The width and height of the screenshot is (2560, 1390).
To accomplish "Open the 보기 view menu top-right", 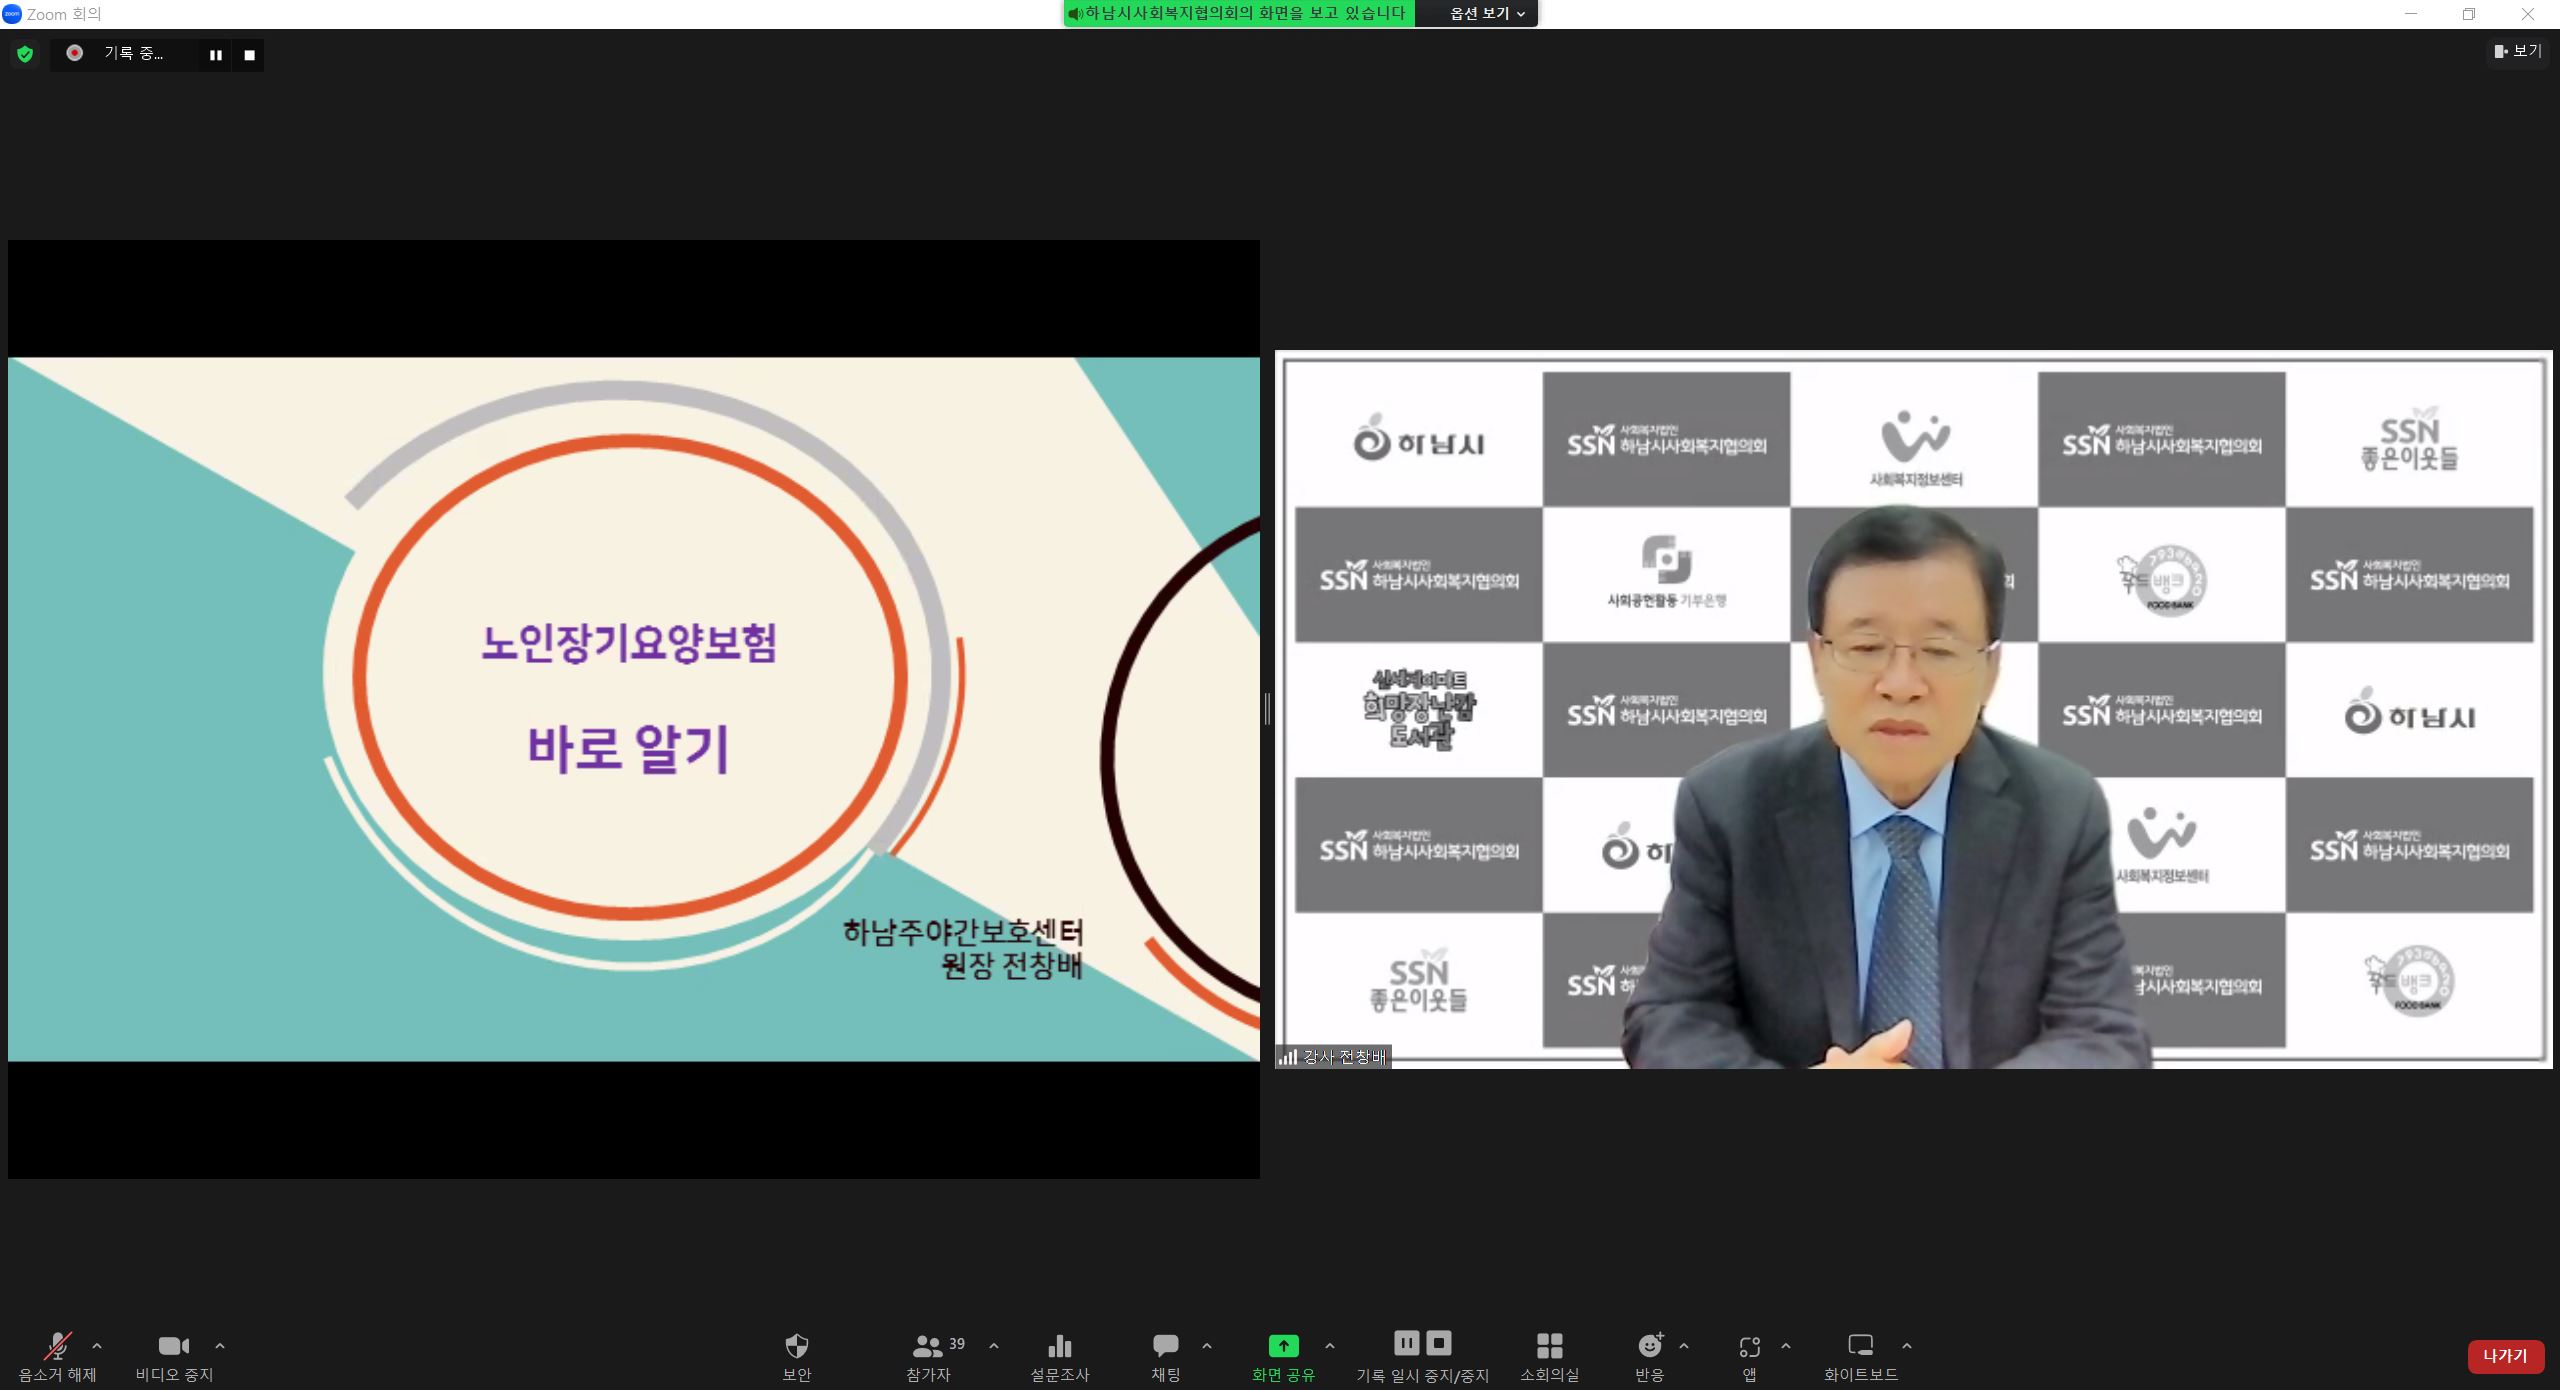I will pyautogui.click(x=2517, y=51).
